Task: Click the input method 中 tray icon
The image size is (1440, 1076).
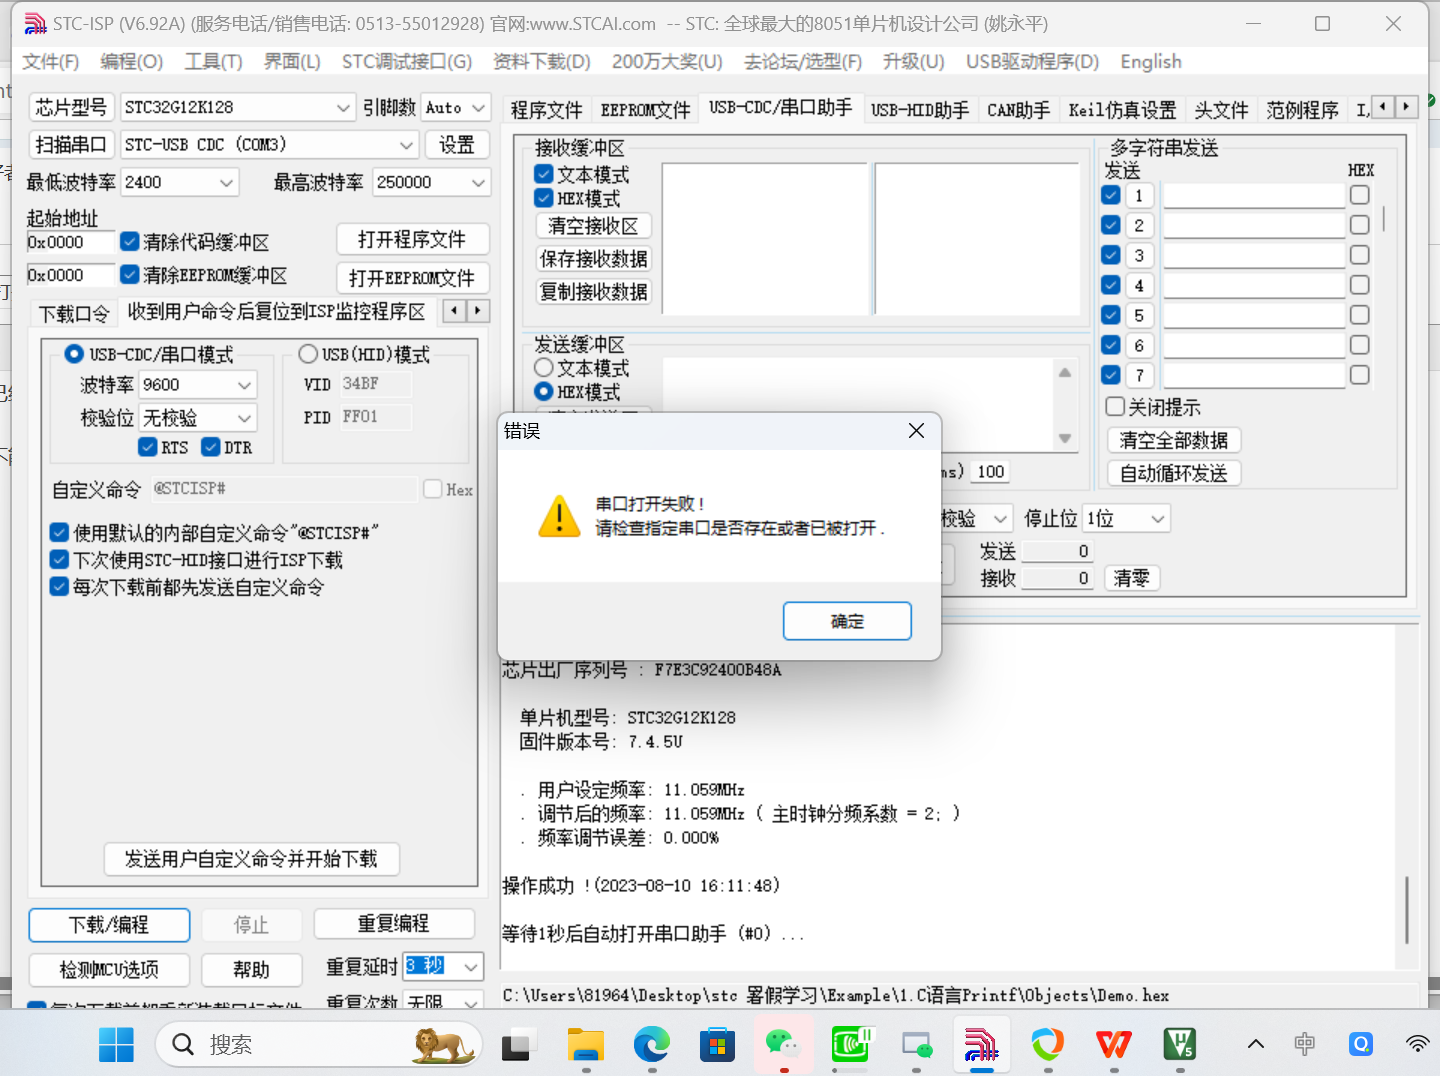Action: 1305,1045
